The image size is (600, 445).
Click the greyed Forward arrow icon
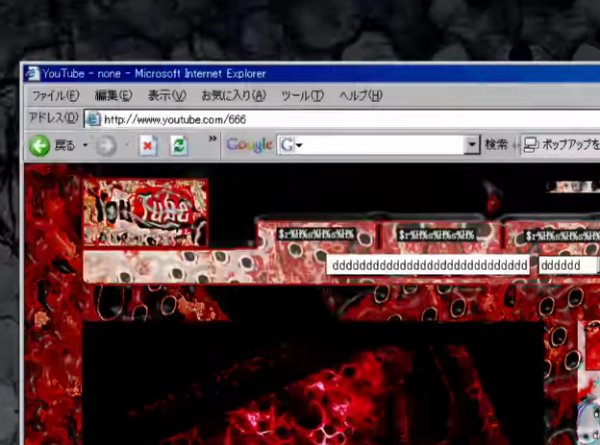tap(106, 146)
